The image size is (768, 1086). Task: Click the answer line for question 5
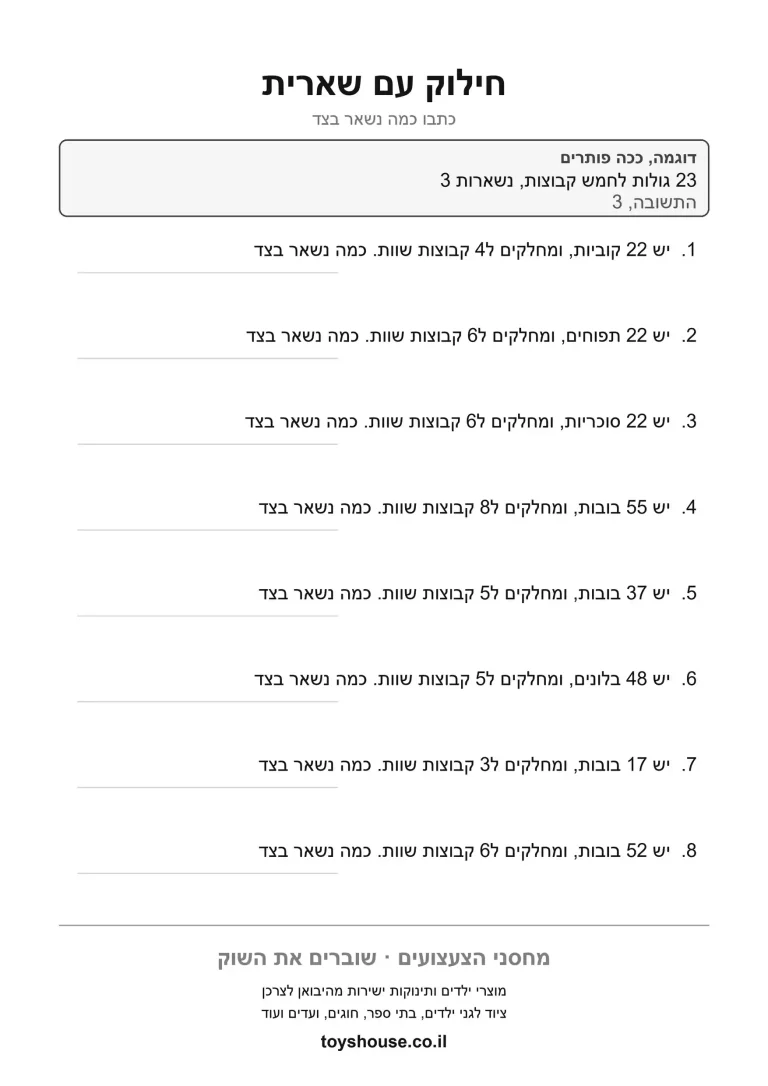click(208, 616)
